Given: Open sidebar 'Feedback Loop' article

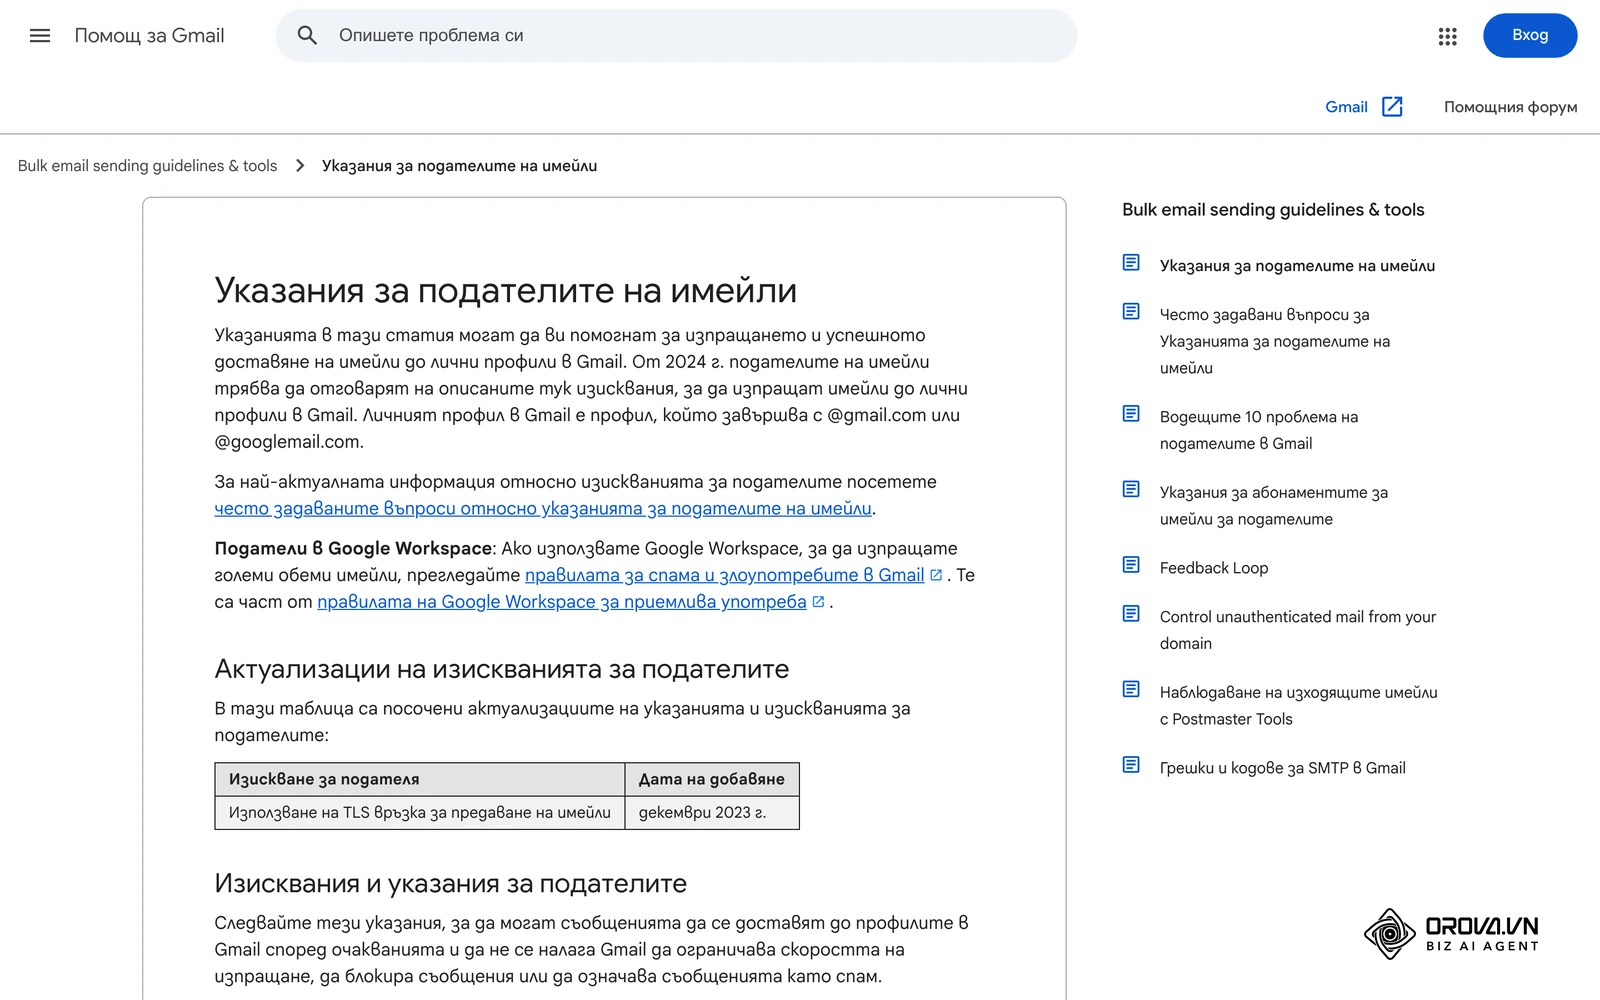Looking at the screenshot, I should pyautogui.click(x=1214, y=568).
